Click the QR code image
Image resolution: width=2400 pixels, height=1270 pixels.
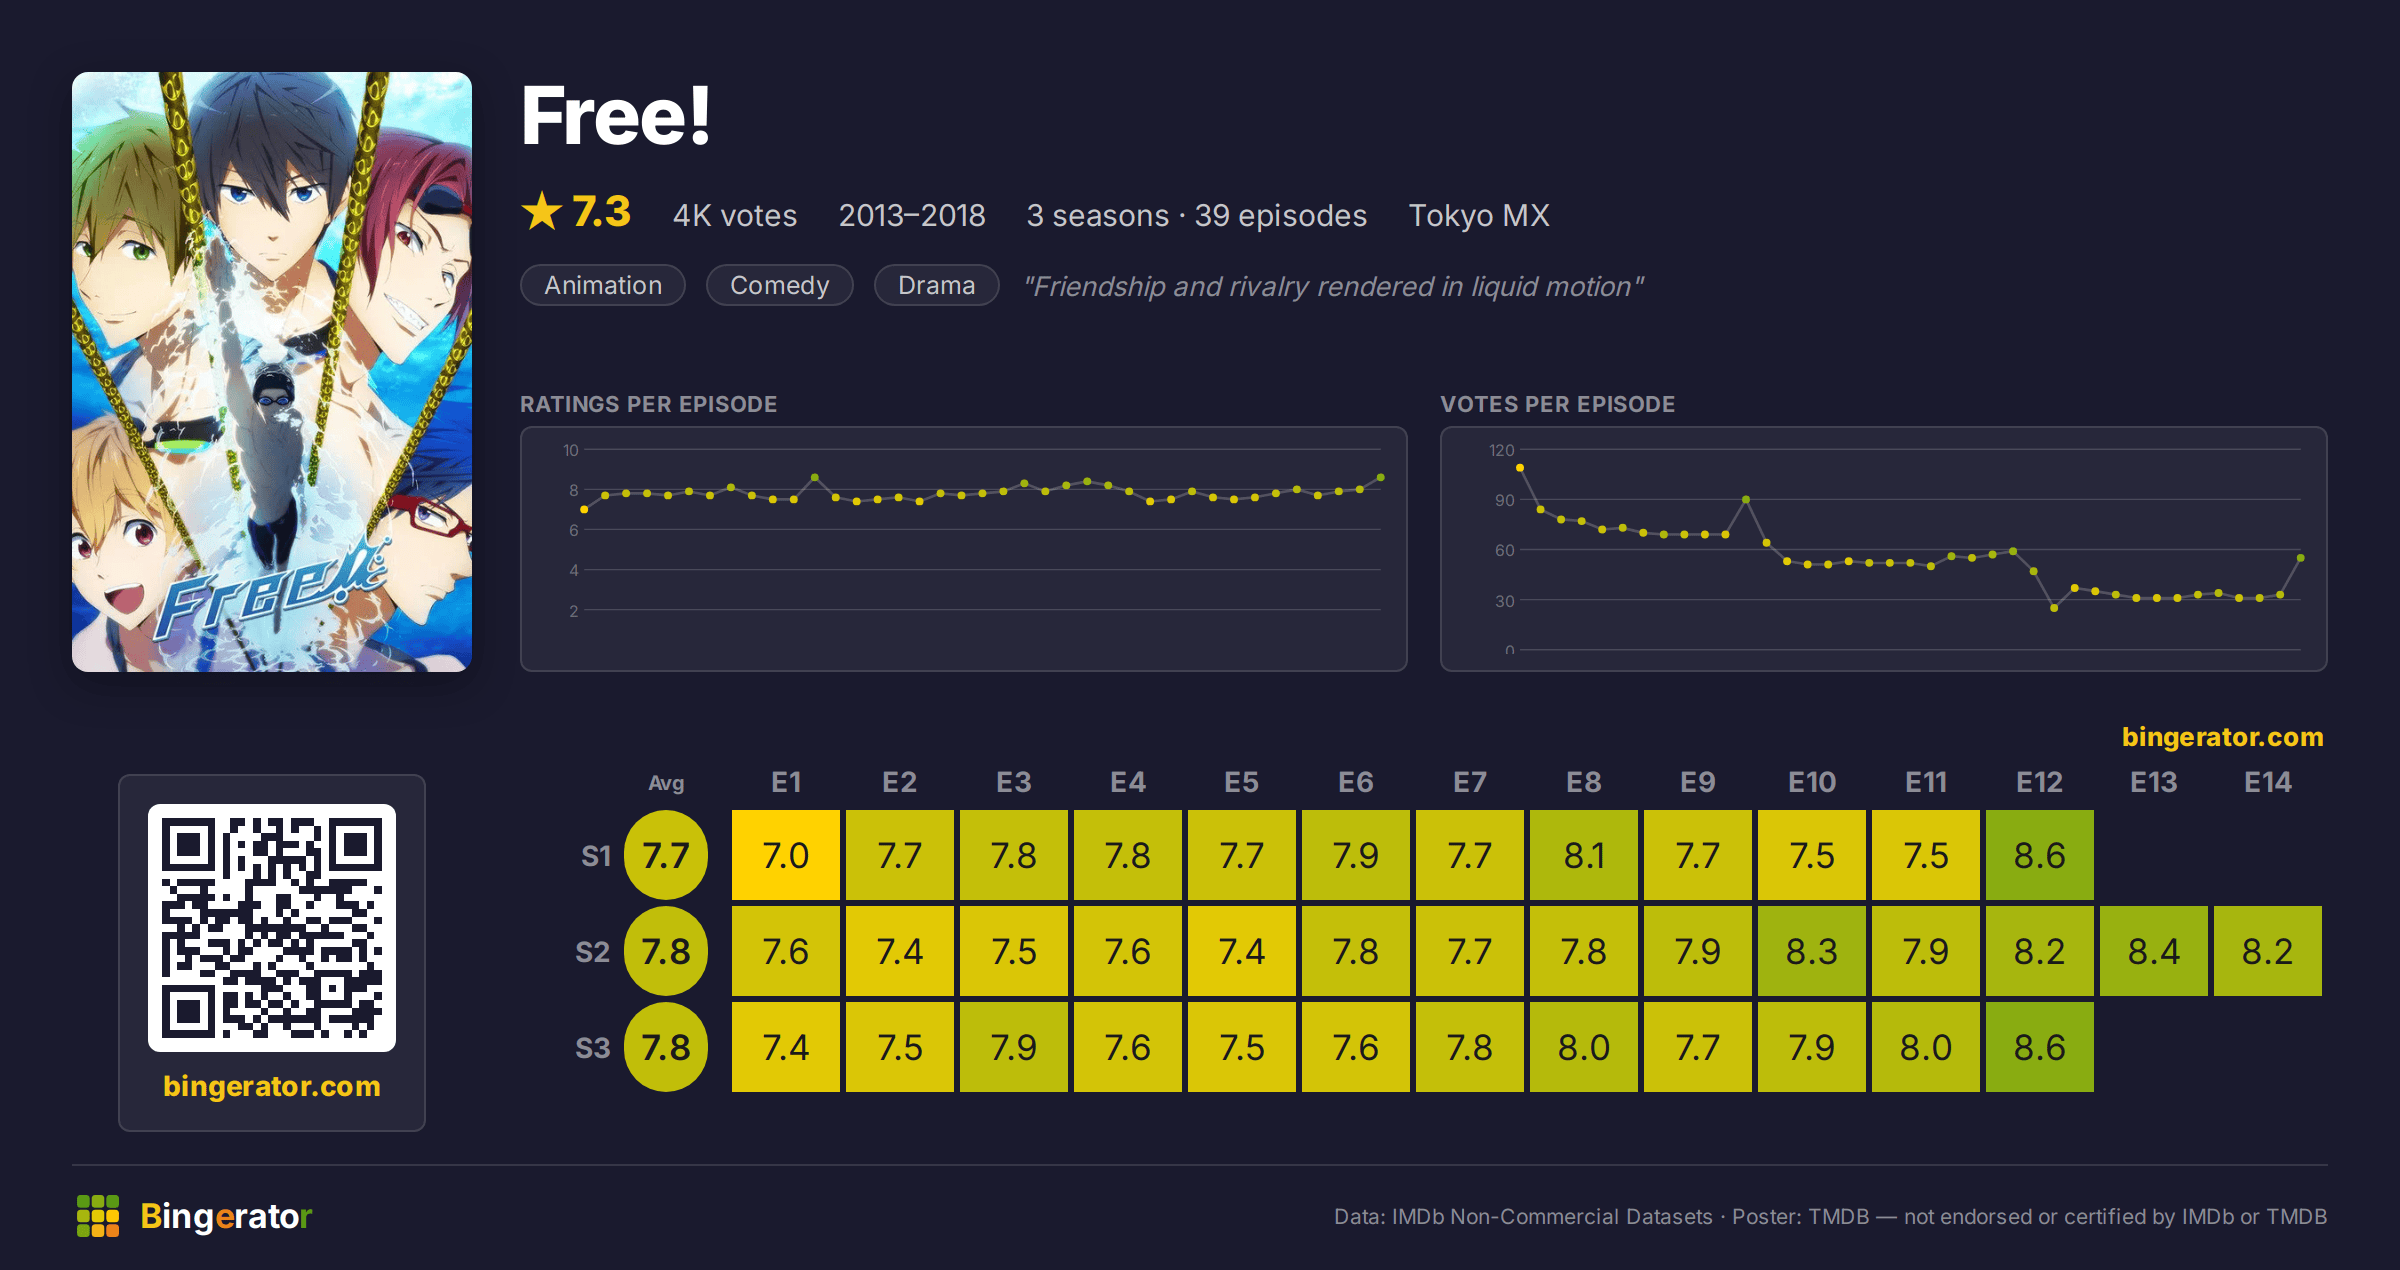272,928
